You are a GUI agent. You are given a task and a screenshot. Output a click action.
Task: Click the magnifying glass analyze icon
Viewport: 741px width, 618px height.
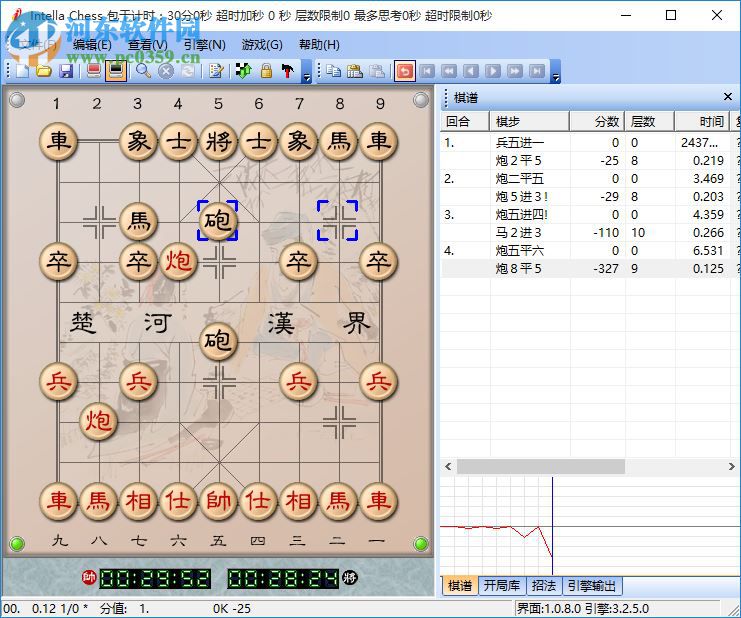(143, 71)
